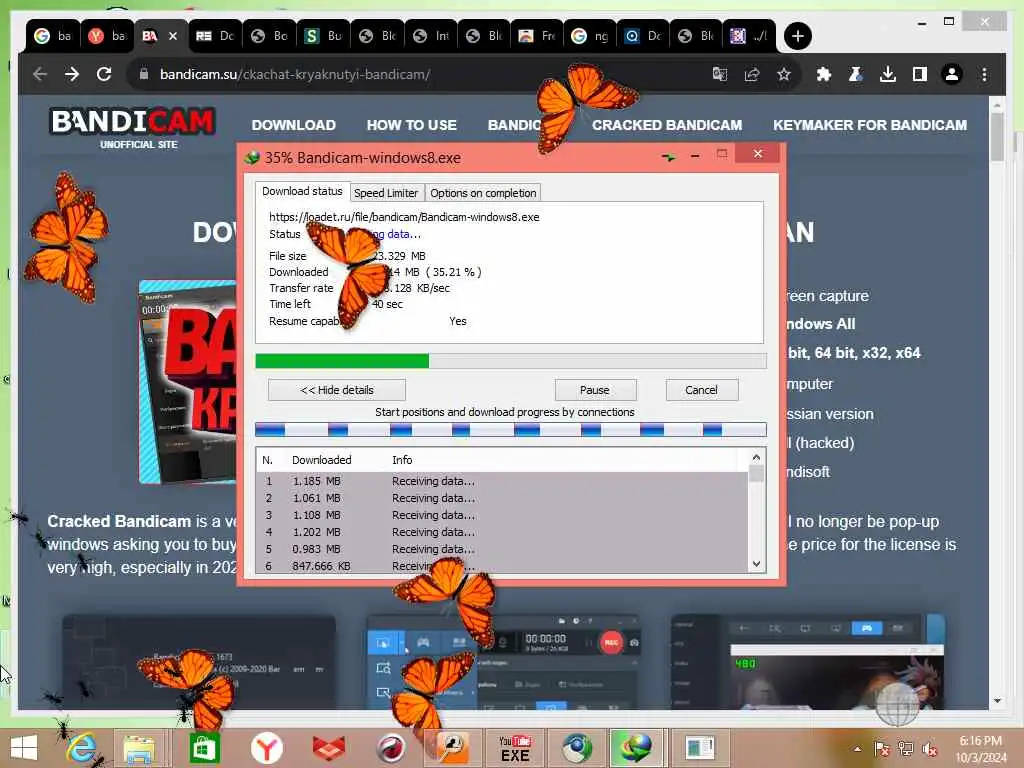Select connection row 5 with 0.983 MB

click(x=502, y=549)
